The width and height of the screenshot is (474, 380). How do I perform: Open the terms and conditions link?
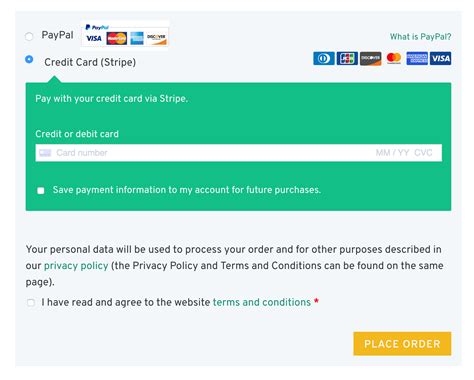[262, 302]
